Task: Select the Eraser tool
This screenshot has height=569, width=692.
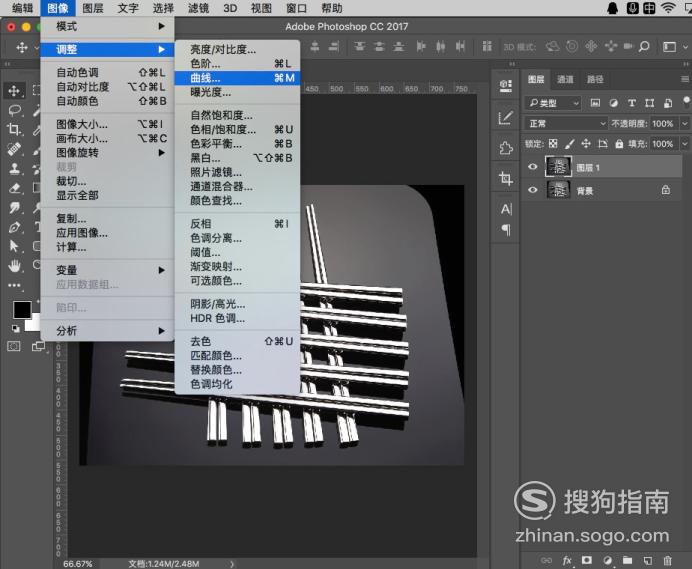Action: pos(15,188)
